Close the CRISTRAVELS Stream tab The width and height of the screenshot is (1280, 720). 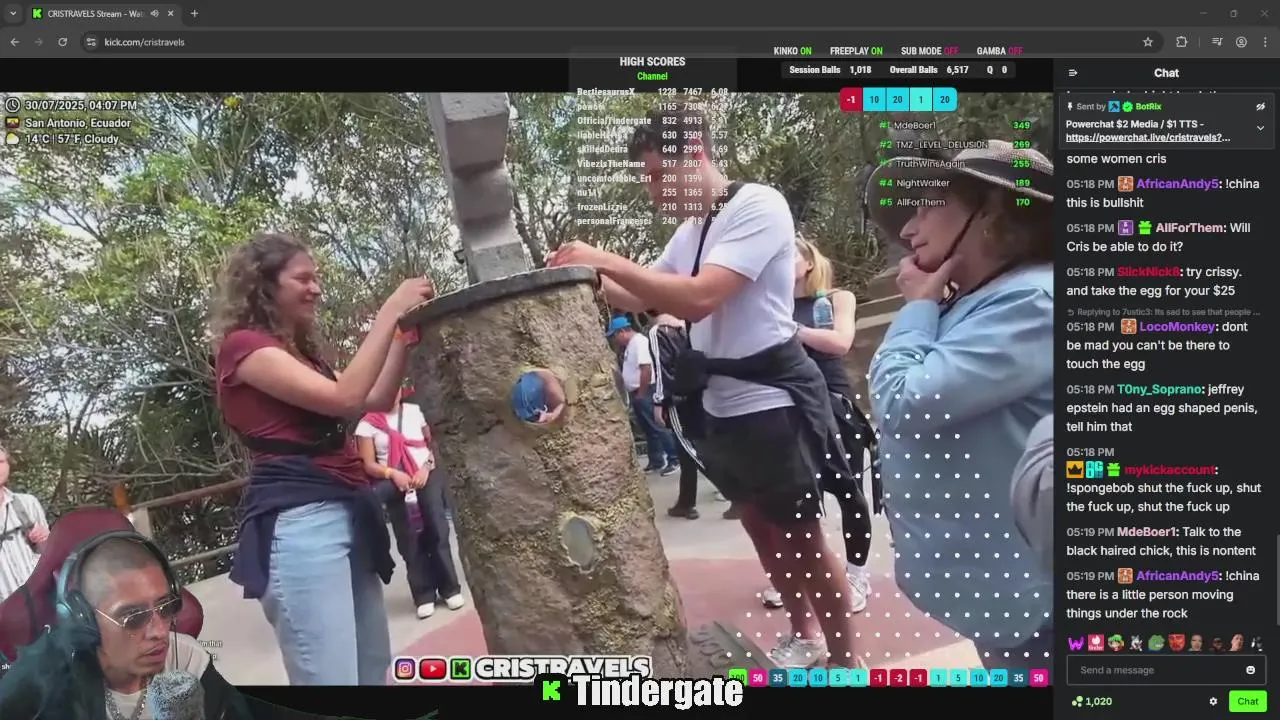tap(170, 14)
